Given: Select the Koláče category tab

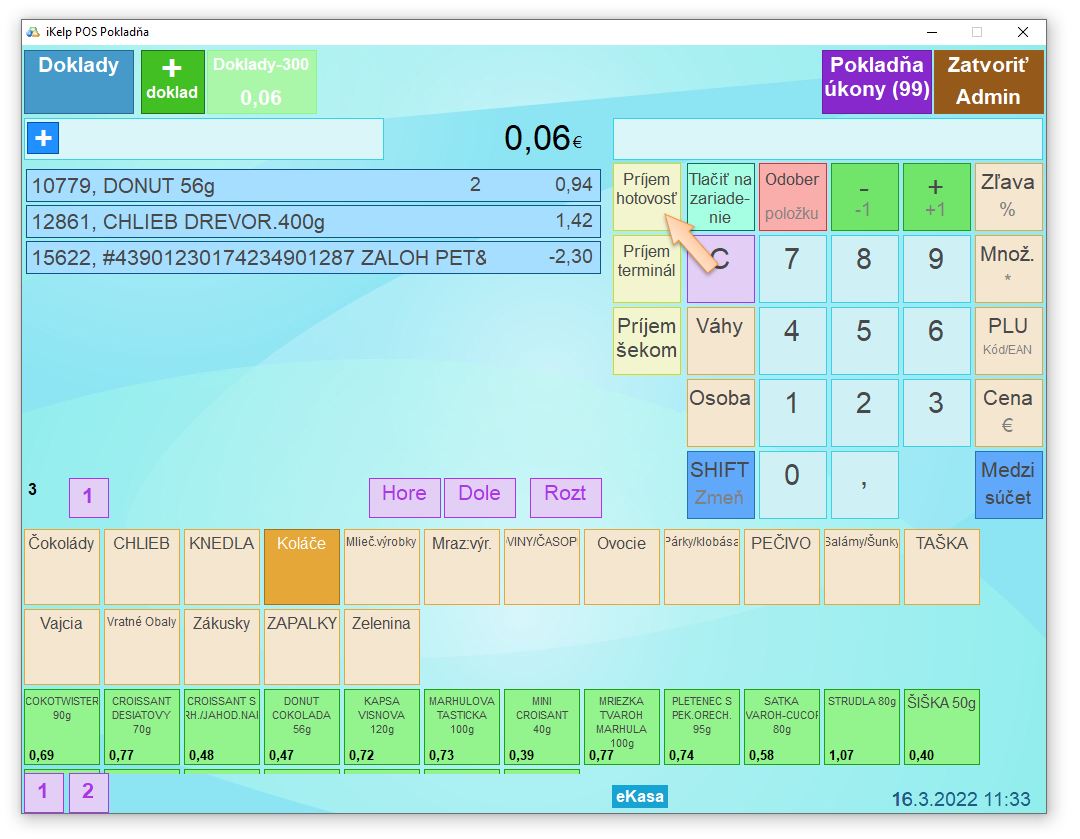Looking at the screenshot, I should click(x=301, y=566).
